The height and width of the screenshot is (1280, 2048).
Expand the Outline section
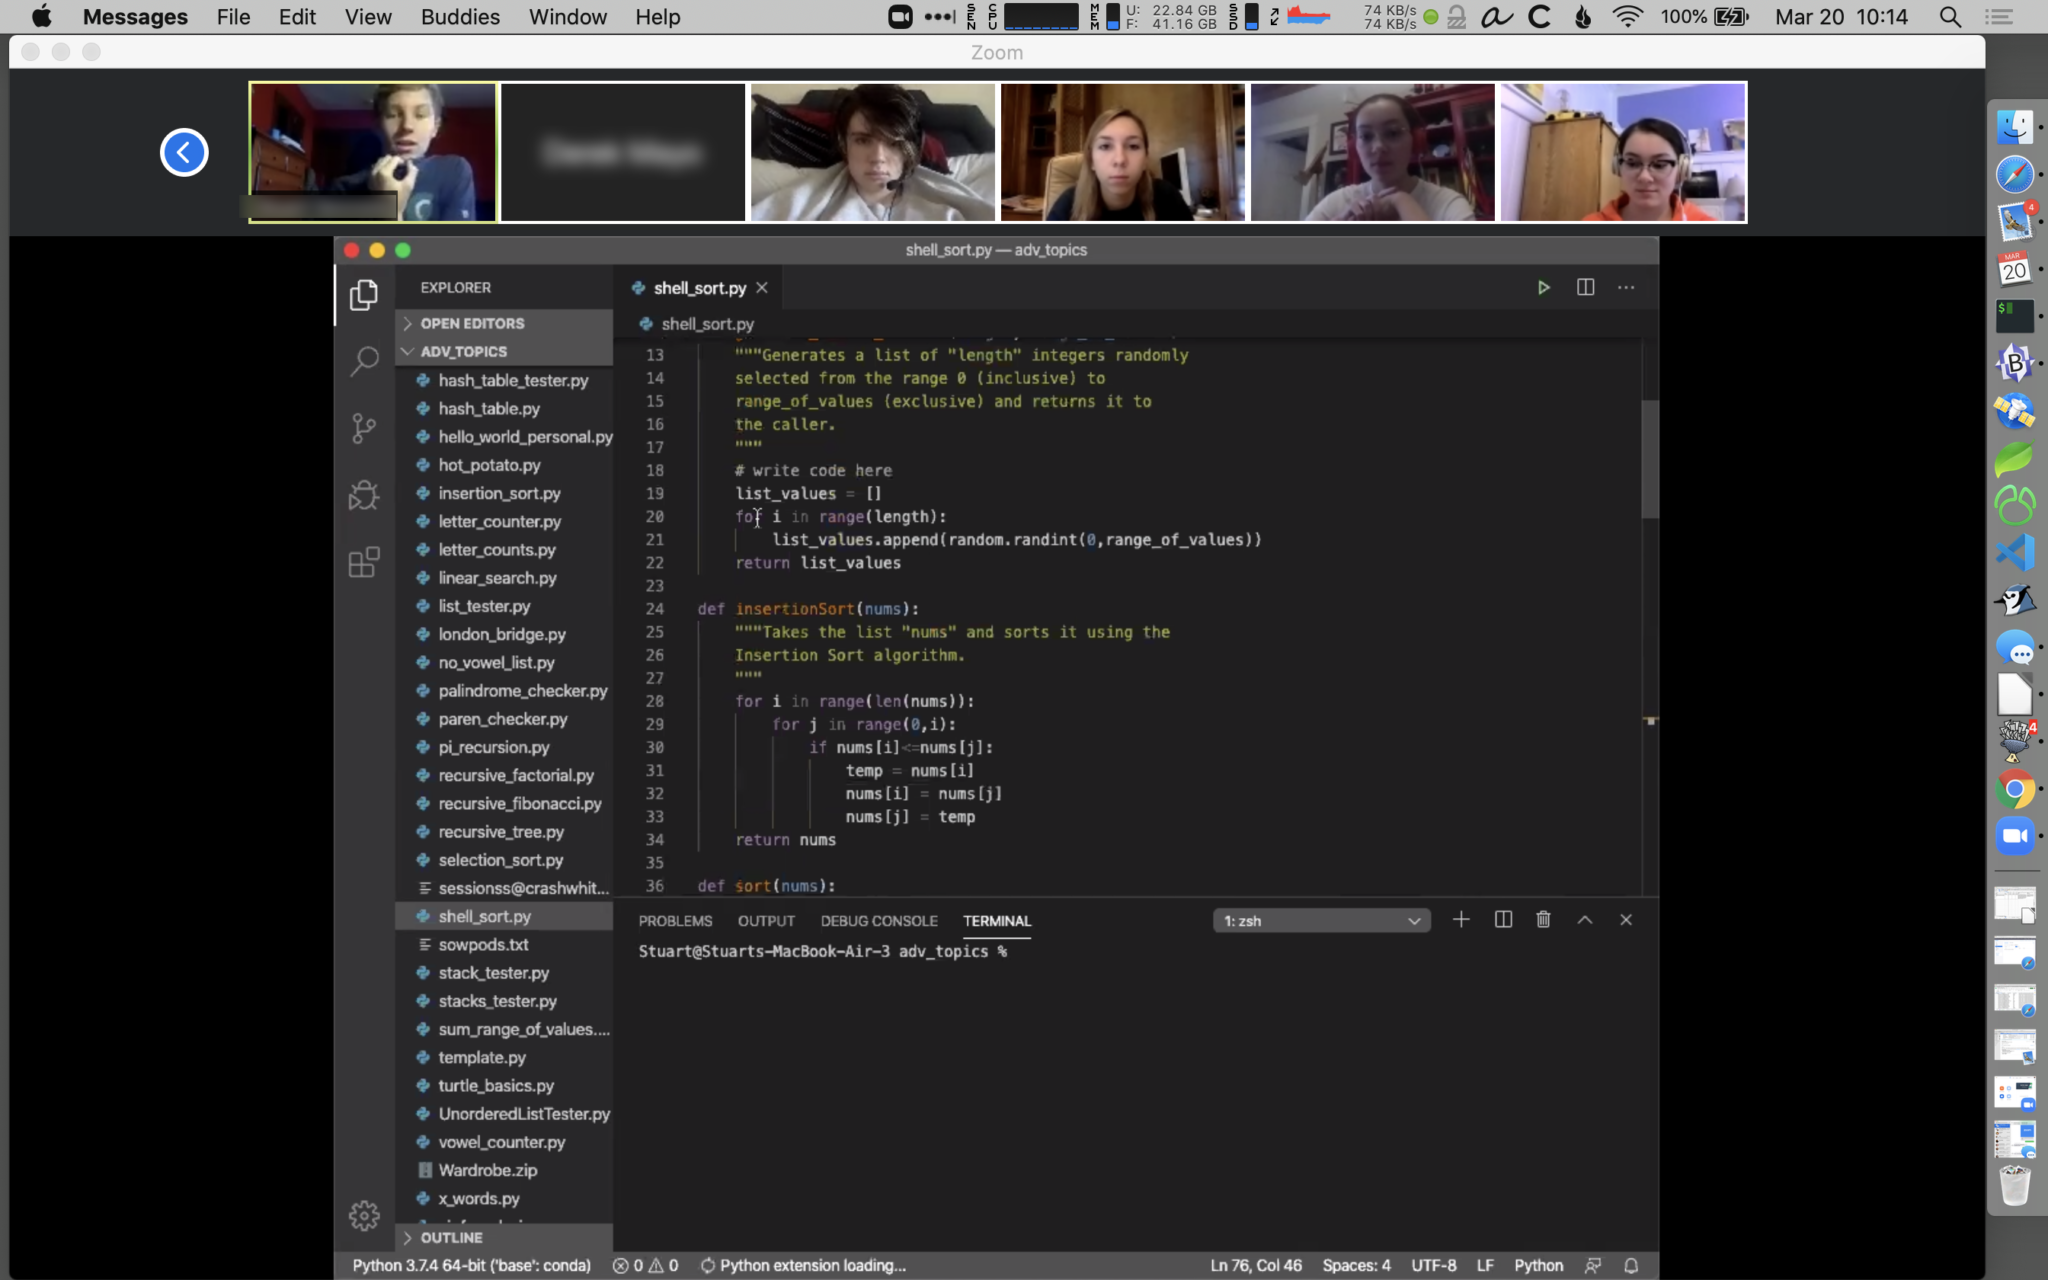point(451,1237)
